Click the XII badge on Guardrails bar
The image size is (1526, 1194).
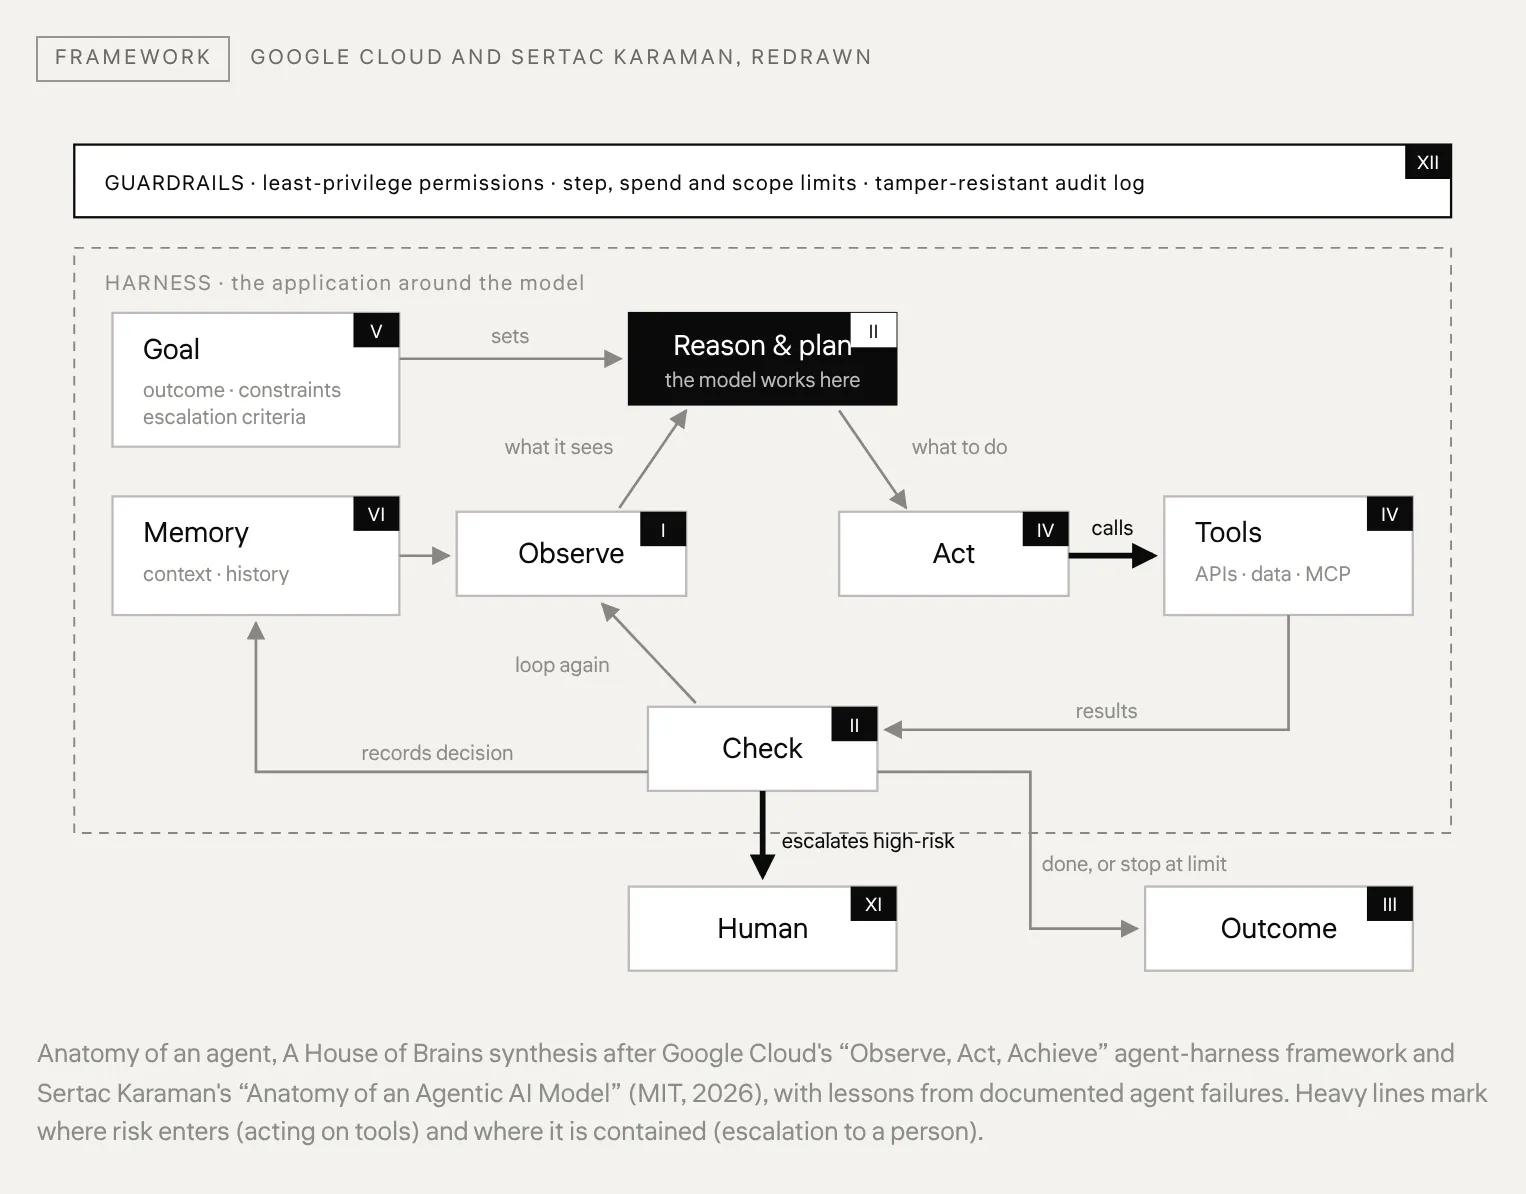click(1428, 162)
